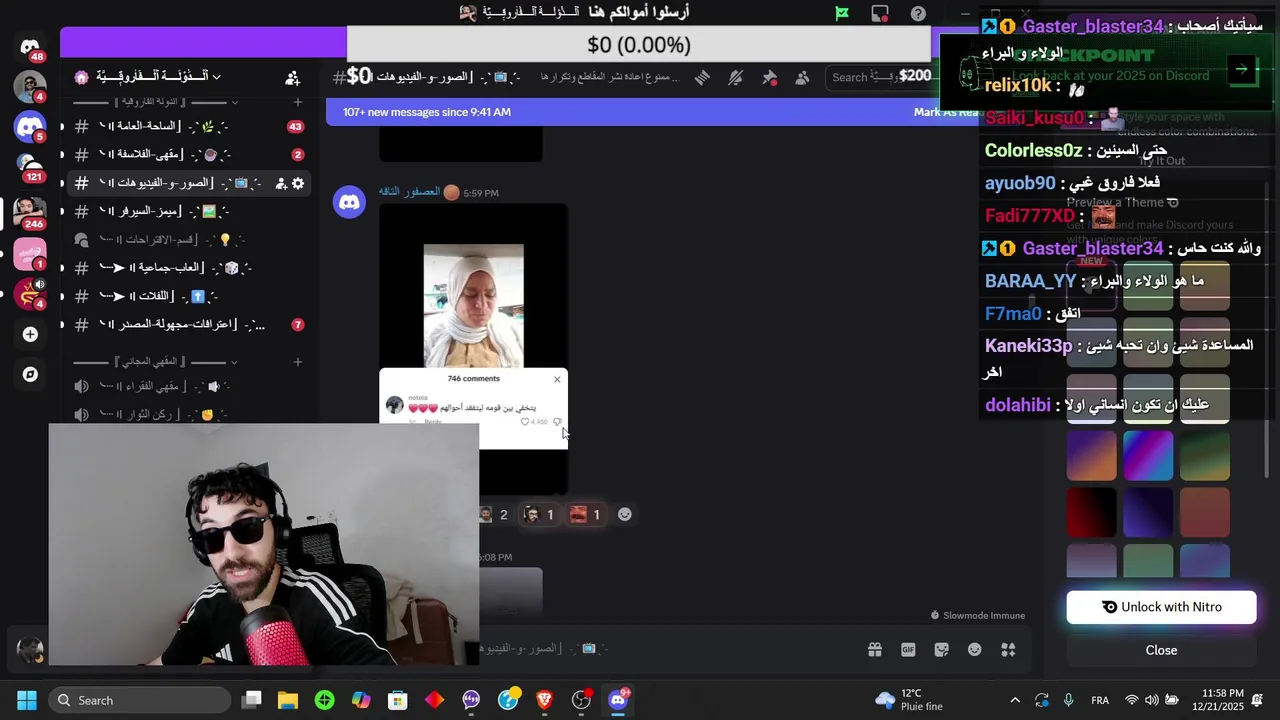
Task: Click create invite icon on selected channel row
Action: click(x=281, y=183)
